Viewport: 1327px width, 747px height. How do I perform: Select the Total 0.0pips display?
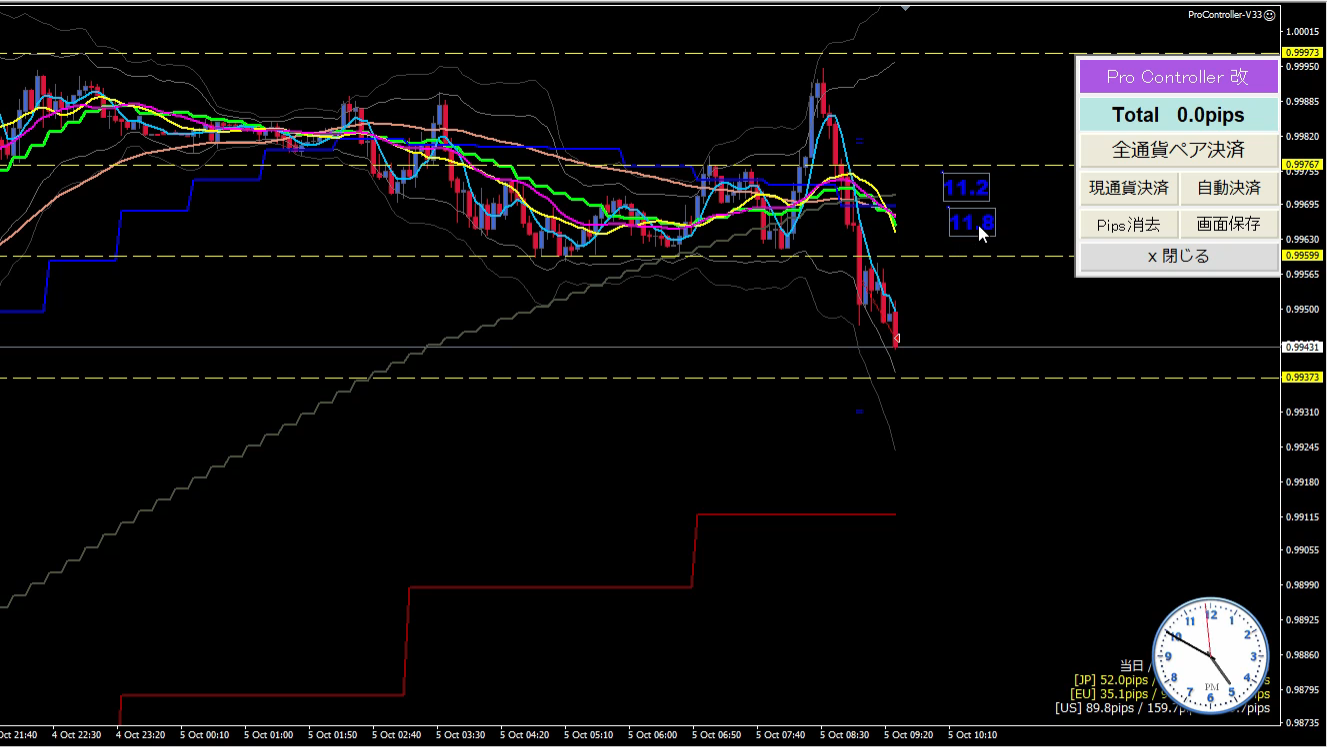(x=1178, y=115)
